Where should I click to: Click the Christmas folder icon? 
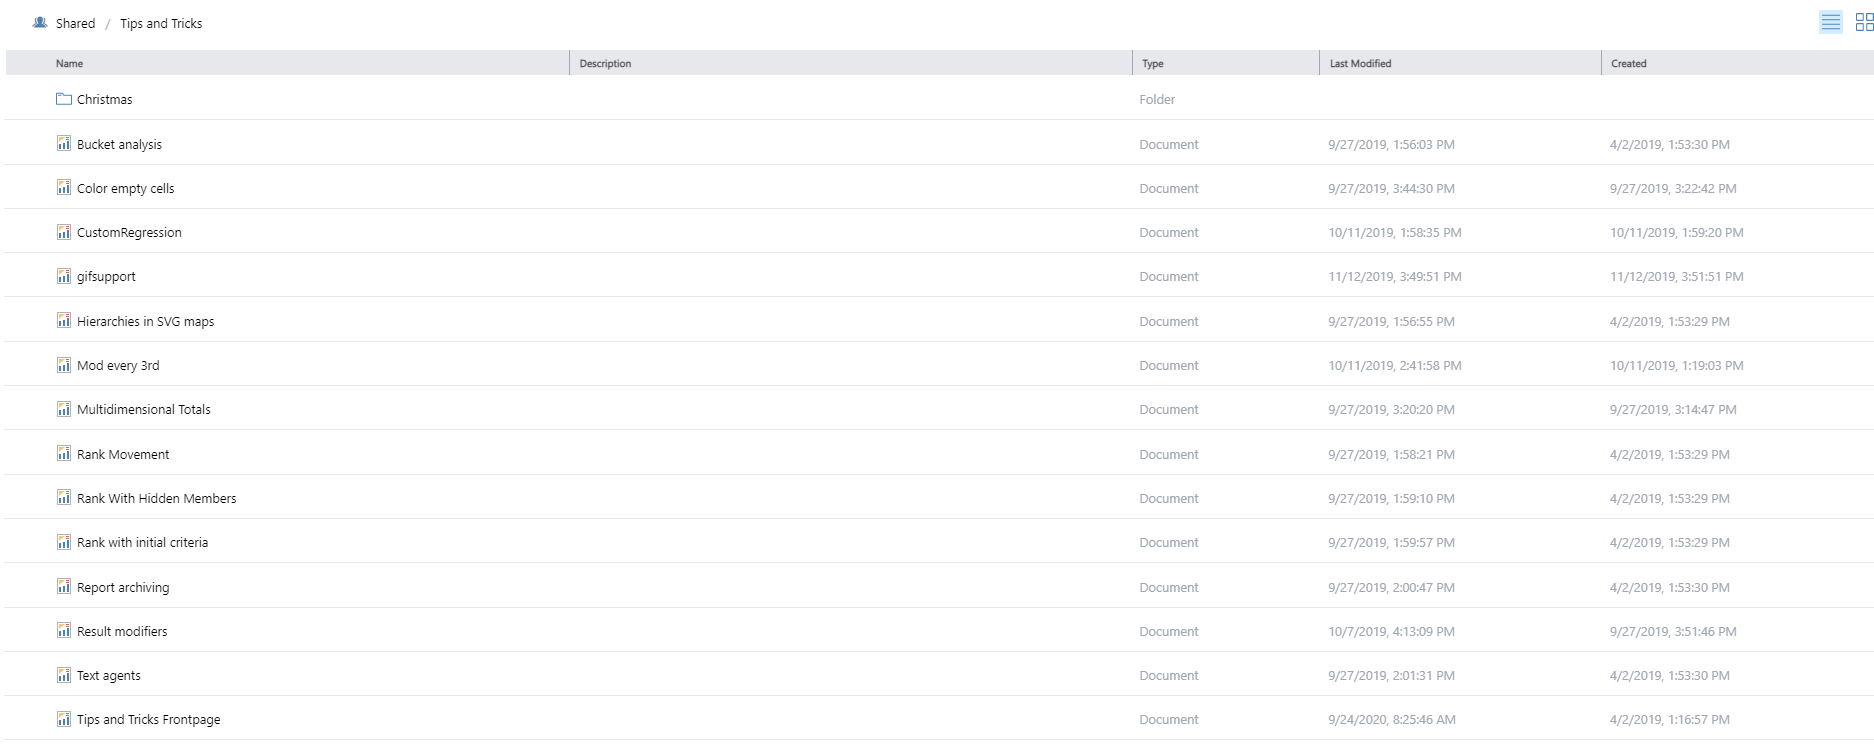coord(64,99)
